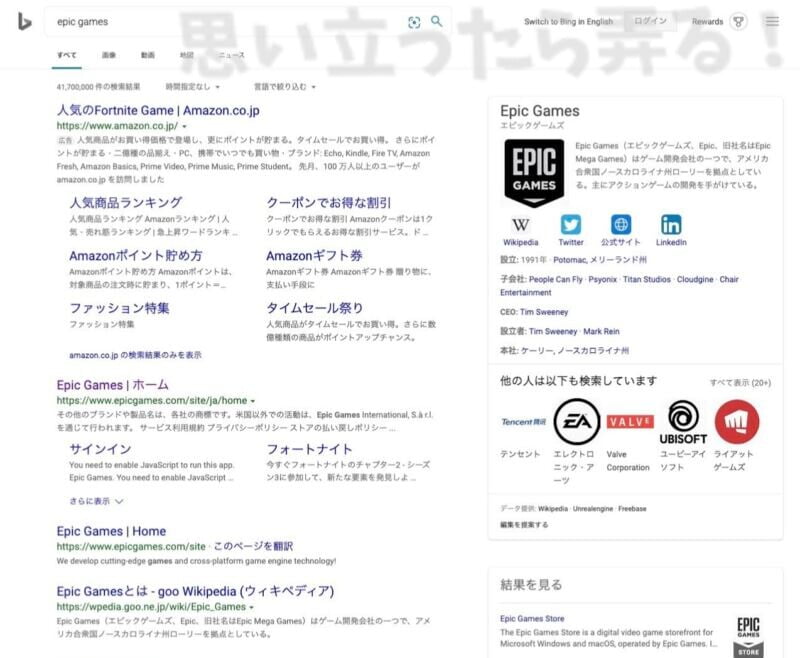Click CEO Tim Sweeney link
The width and height of the screenshot is (800, 658).
[x=544, y=312]
